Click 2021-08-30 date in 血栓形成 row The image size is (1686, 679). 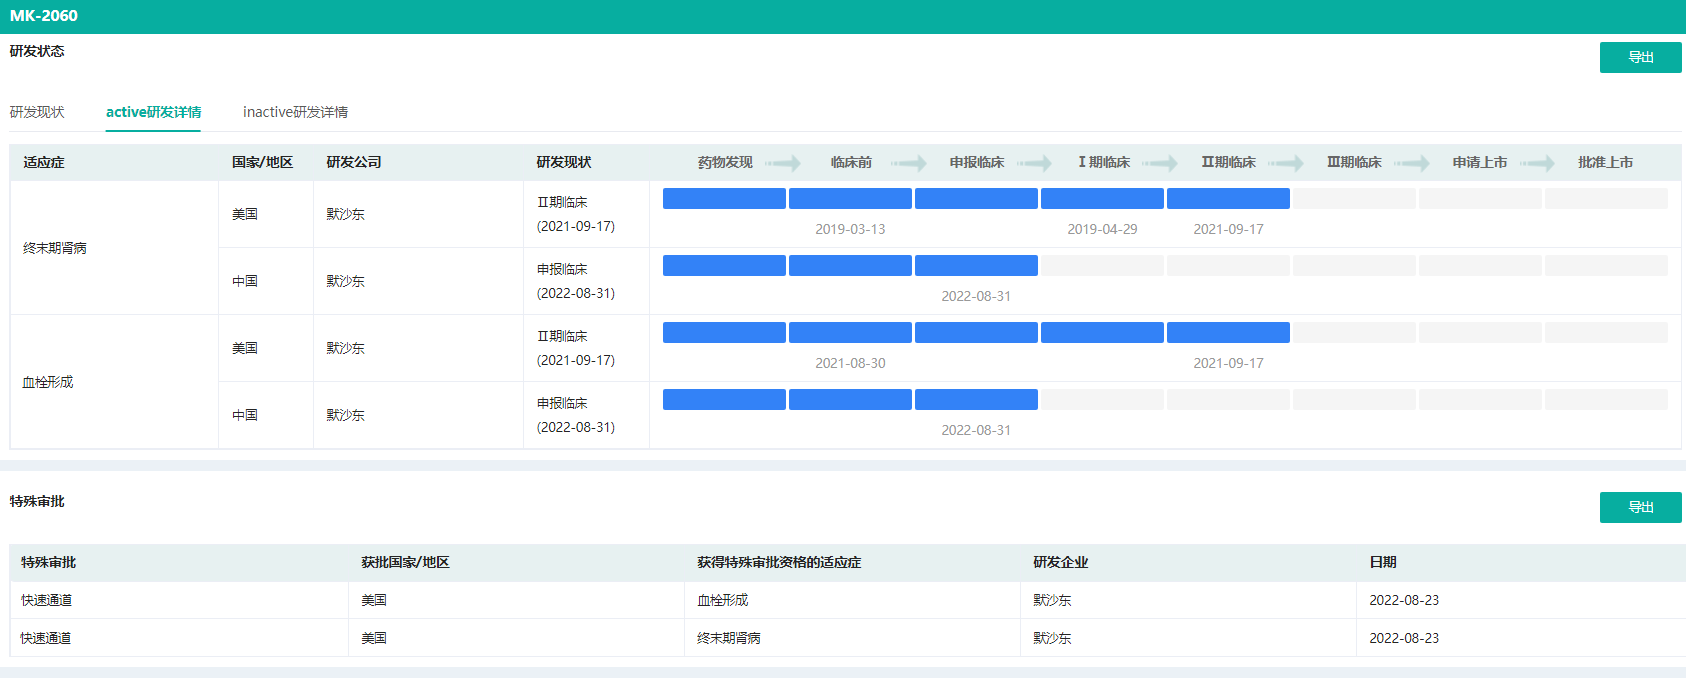pyautogui.click(x=850, y=363)
